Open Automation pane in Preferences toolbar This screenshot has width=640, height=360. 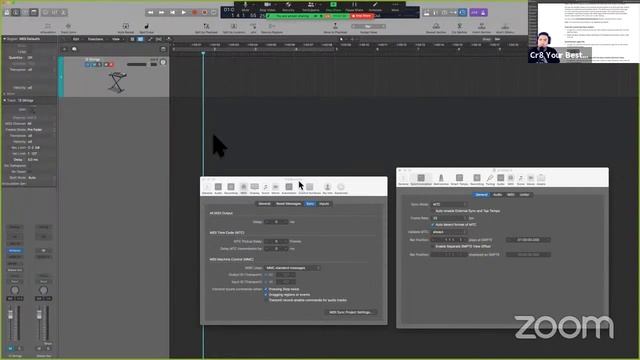click(x=289, y=188)
